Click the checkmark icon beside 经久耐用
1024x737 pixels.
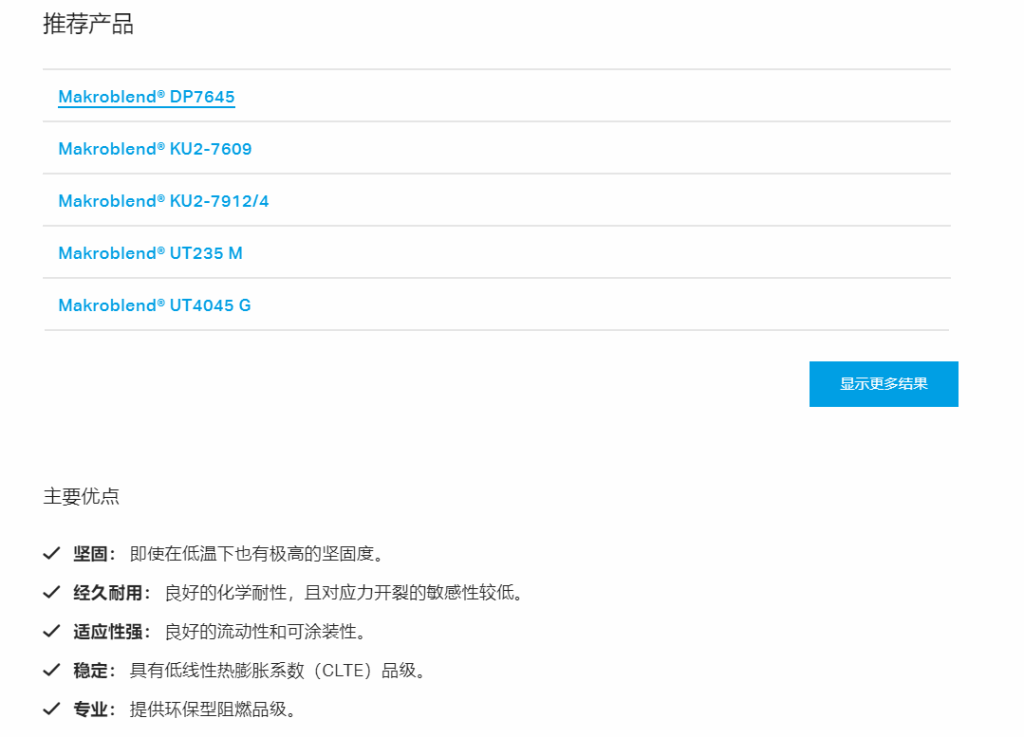tap(52, 592)
